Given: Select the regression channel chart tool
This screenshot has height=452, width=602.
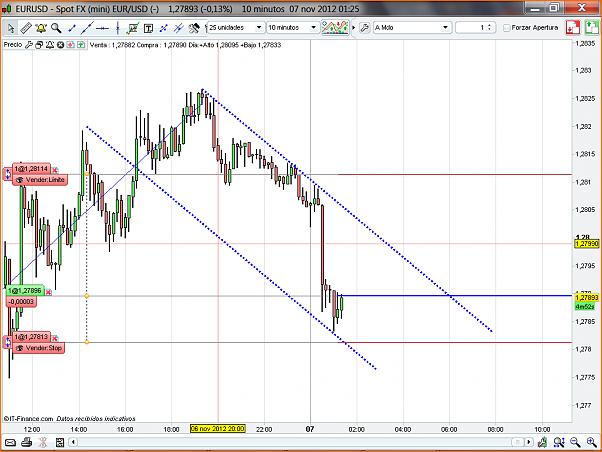Looking at the screenshot, I should 133,28.
